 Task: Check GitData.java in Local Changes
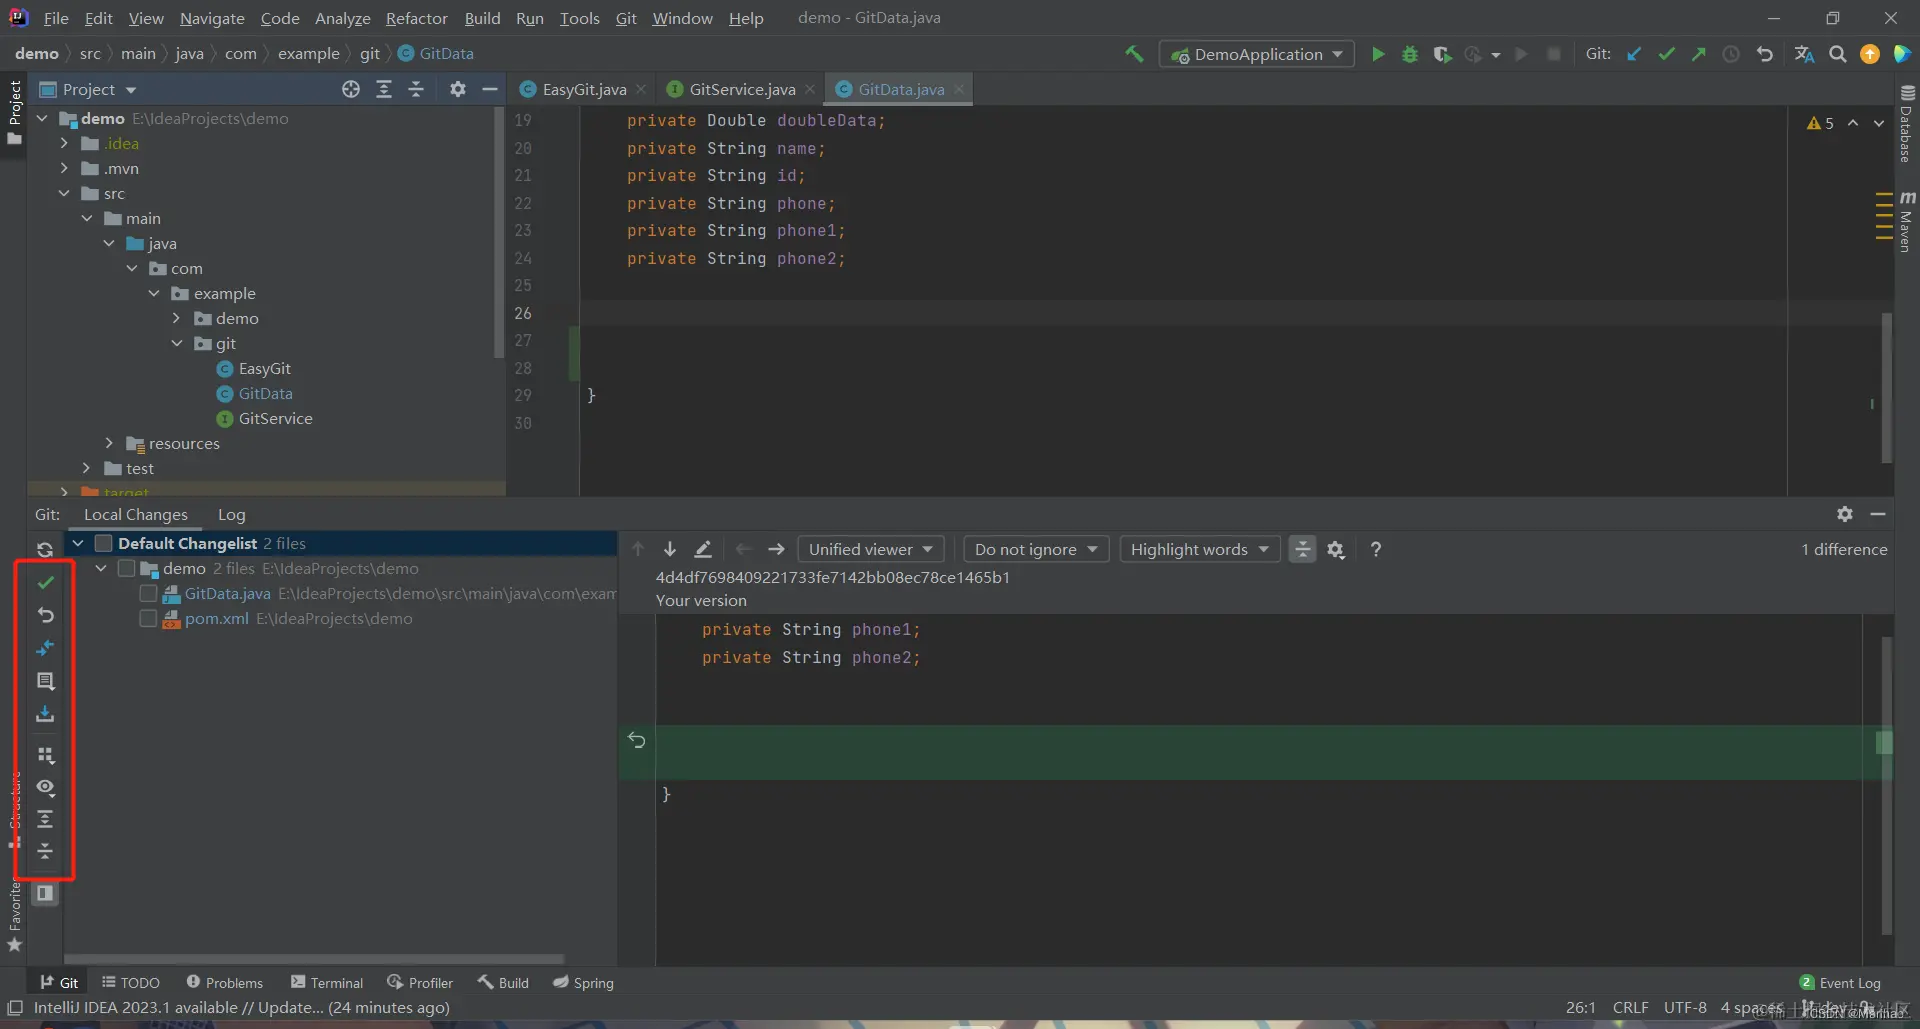148,593
